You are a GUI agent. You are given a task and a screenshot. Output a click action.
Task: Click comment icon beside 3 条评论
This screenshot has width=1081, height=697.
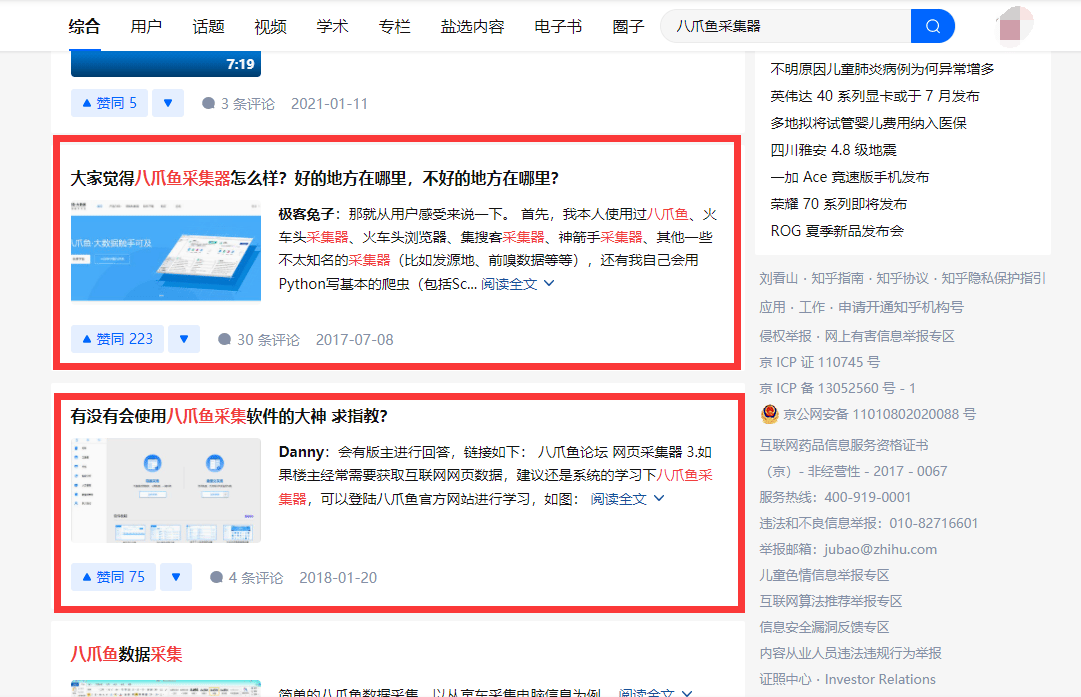(208, 103)
